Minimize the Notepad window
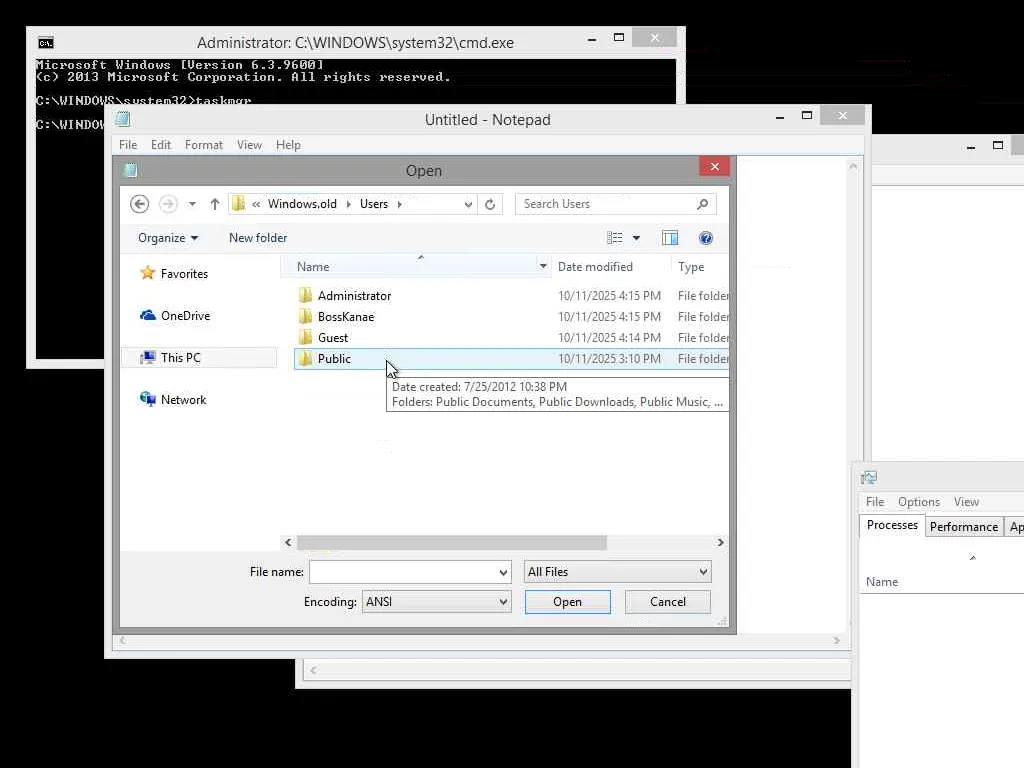The height and width of the screenshot is (768, 1024). 780,117
